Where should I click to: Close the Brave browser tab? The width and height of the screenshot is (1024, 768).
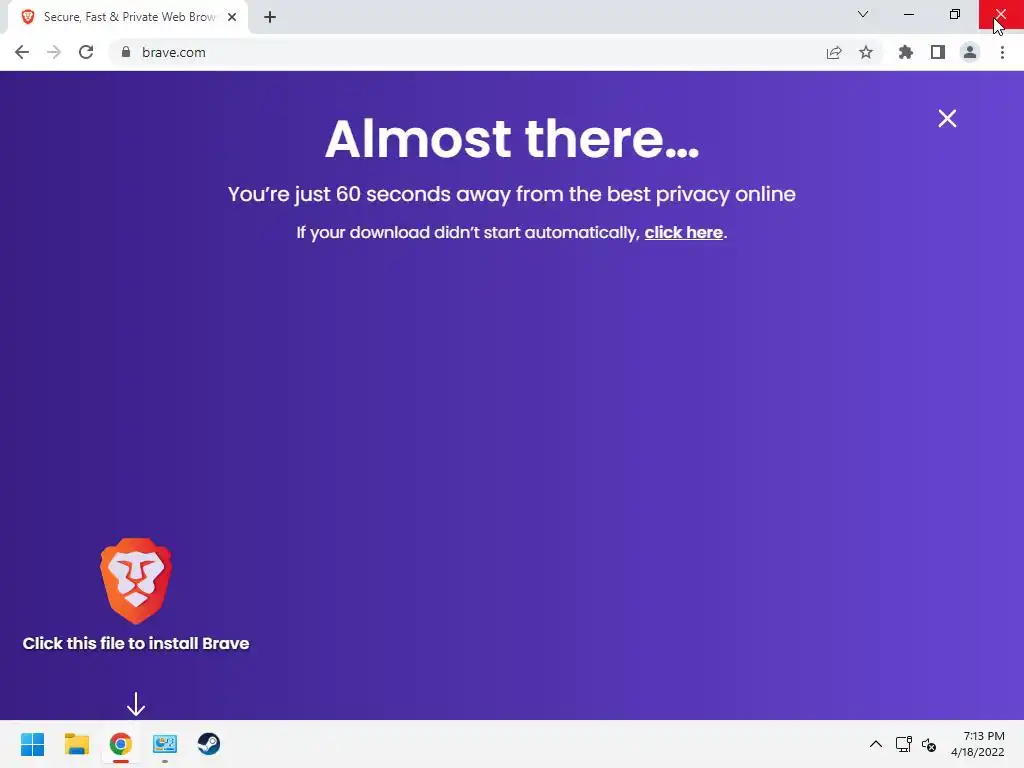tap(232, 17)
